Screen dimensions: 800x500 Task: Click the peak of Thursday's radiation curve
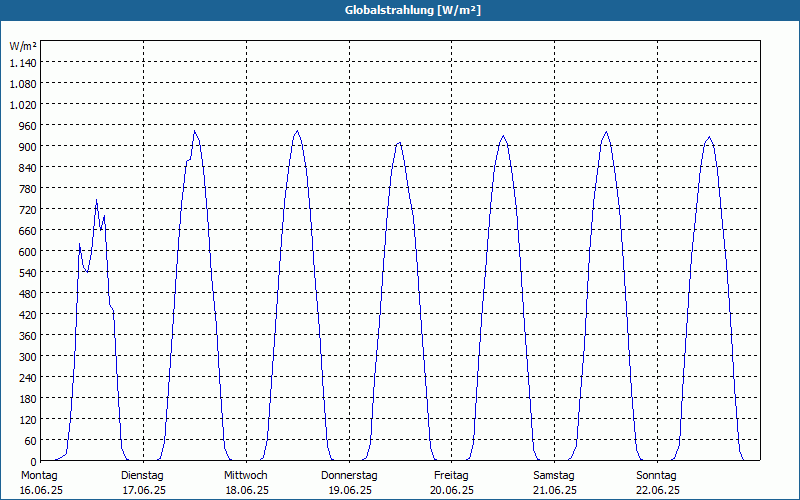coord(399,142)
